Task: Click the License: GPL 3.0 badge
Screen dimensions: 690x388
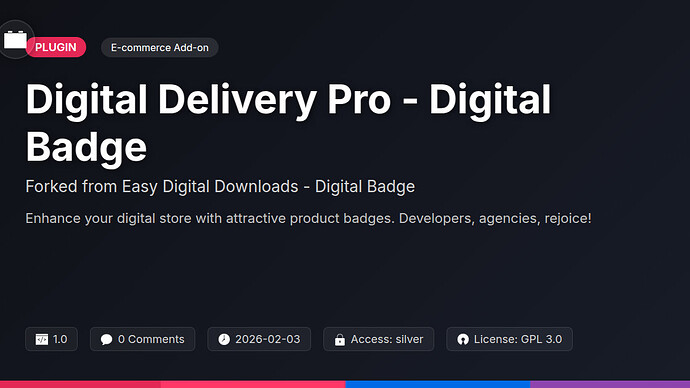Action: [x=510, y=339]
